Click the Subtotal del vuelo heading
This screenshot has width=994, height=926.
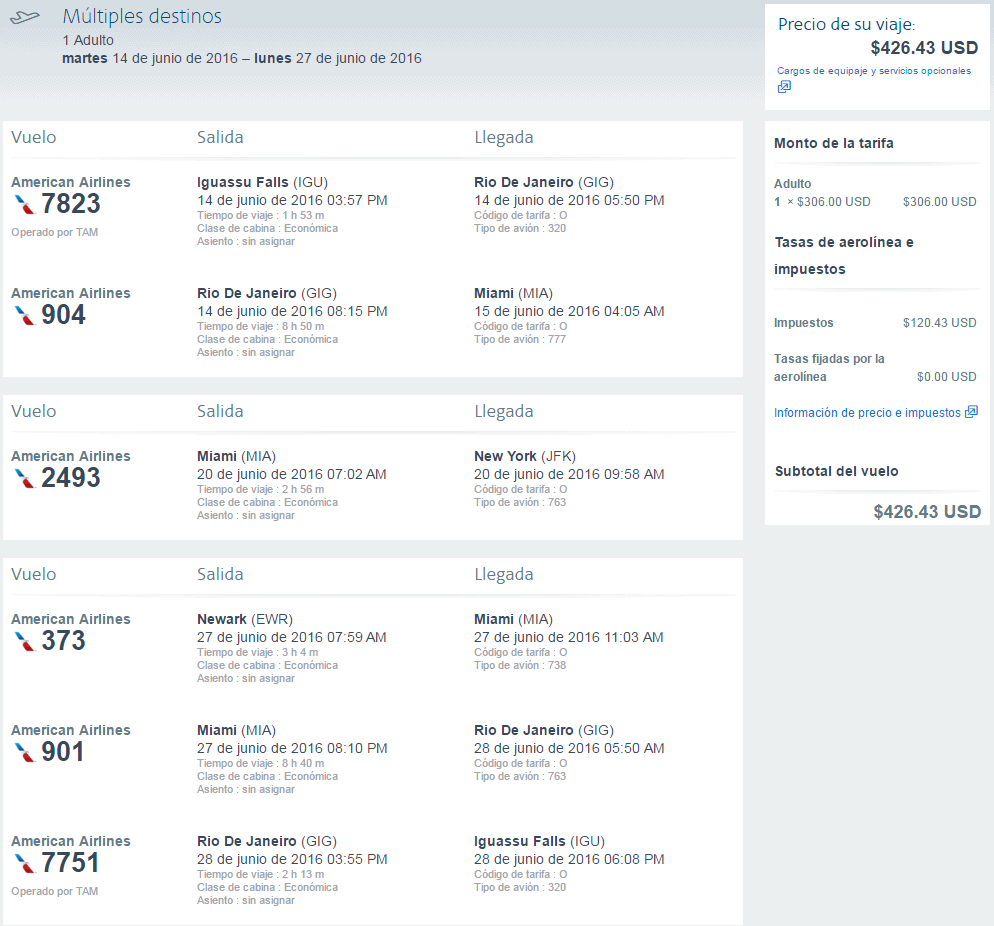coord(836,472)
